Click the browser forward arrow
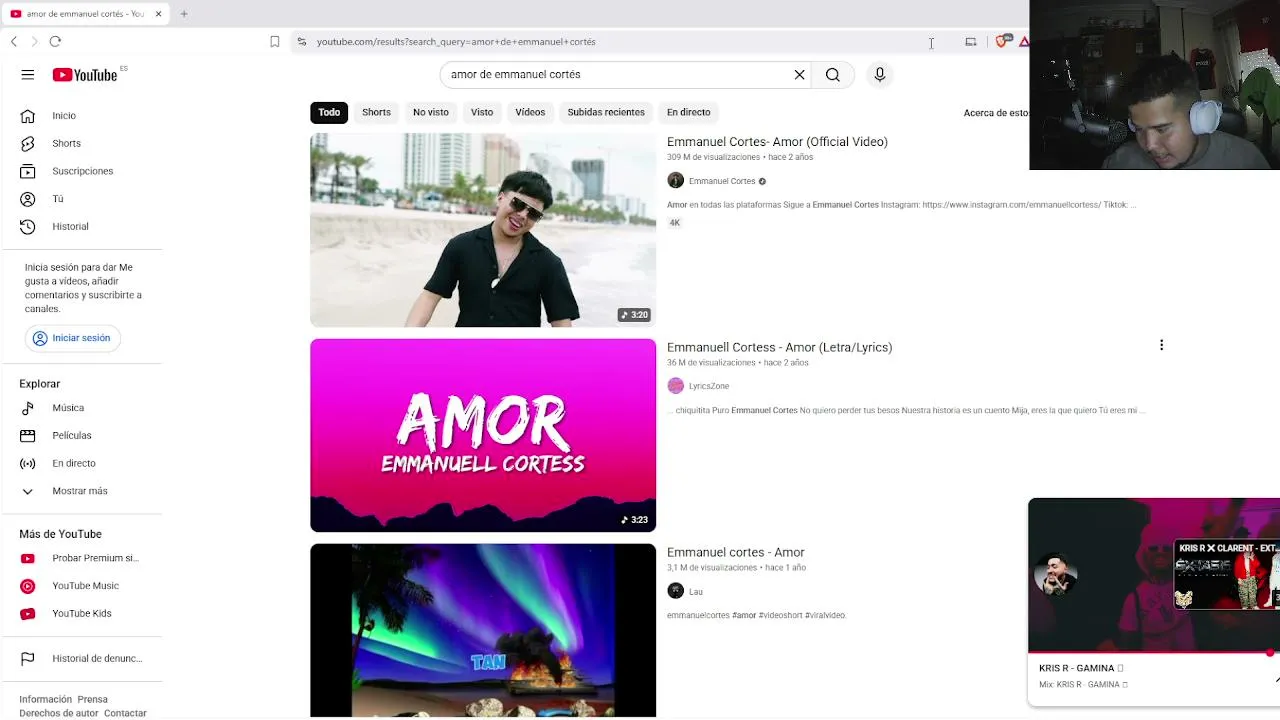 pos(34,41)
